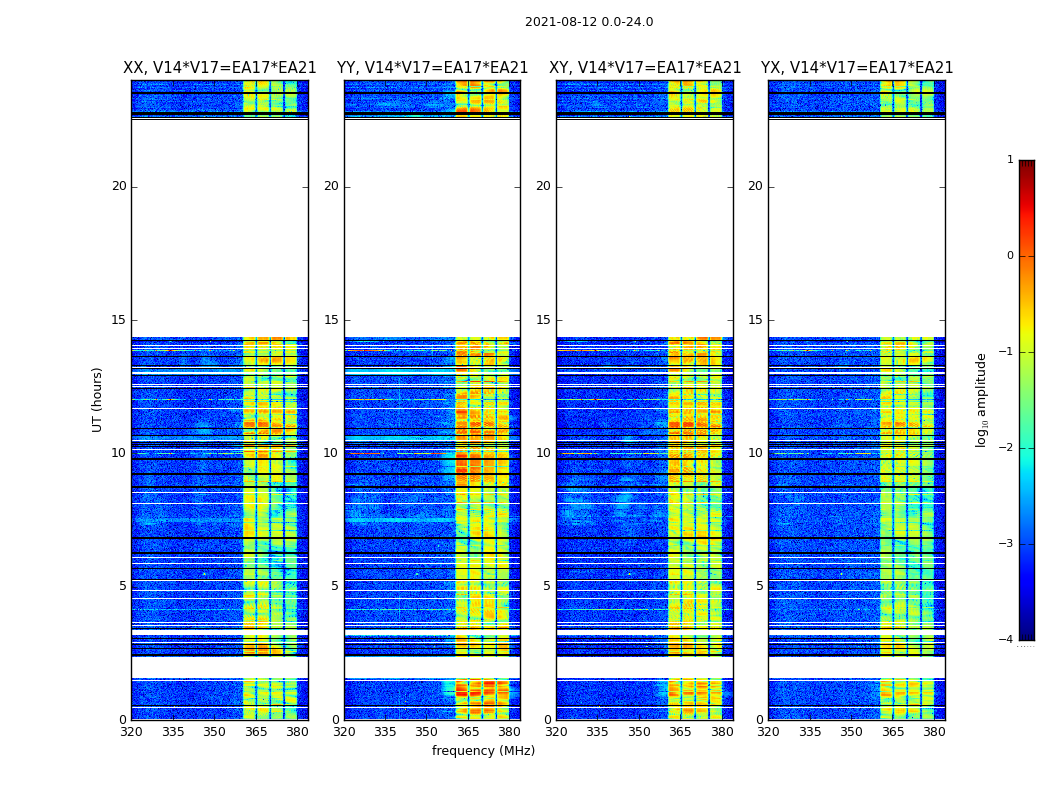The height and width of the screenshot is (800, 1050).
Task: Select the YY panel title text
Action: point(432,68)
